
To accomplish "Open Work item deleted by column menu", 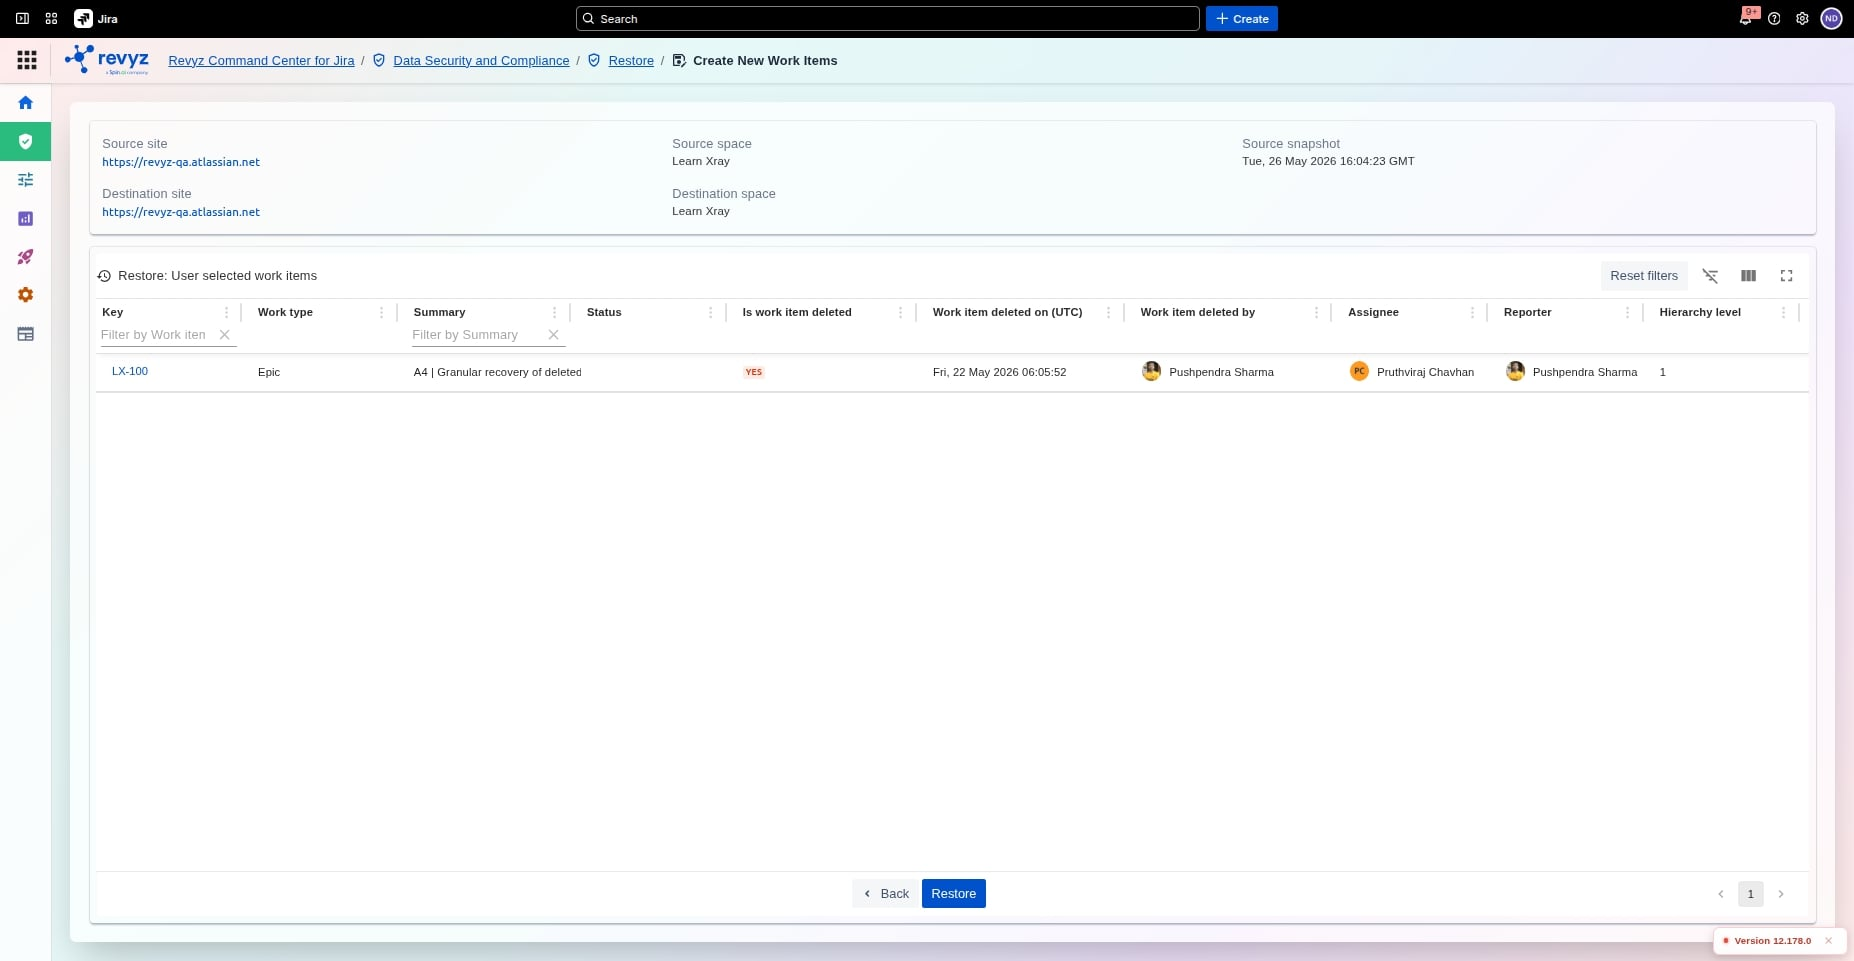I will pyautogui.click(x=1316, y=313).
